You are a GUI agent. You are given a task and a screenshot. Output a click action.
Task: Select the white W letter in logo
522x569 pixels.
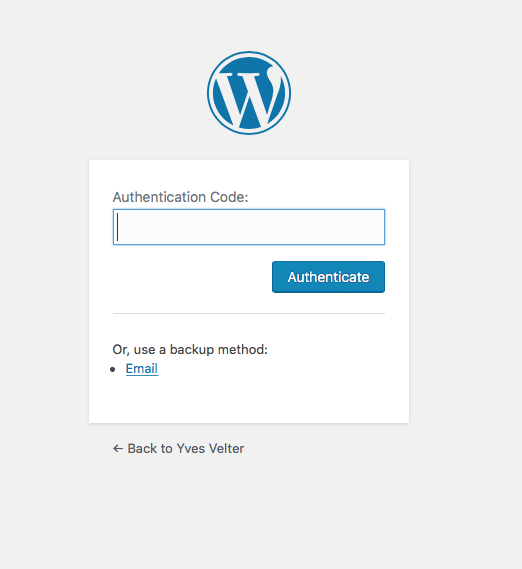(249, 95)
